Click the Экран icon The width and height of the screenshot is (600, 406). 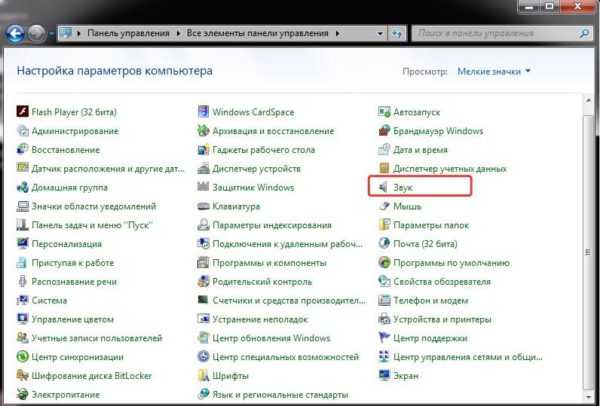[384, 376]
